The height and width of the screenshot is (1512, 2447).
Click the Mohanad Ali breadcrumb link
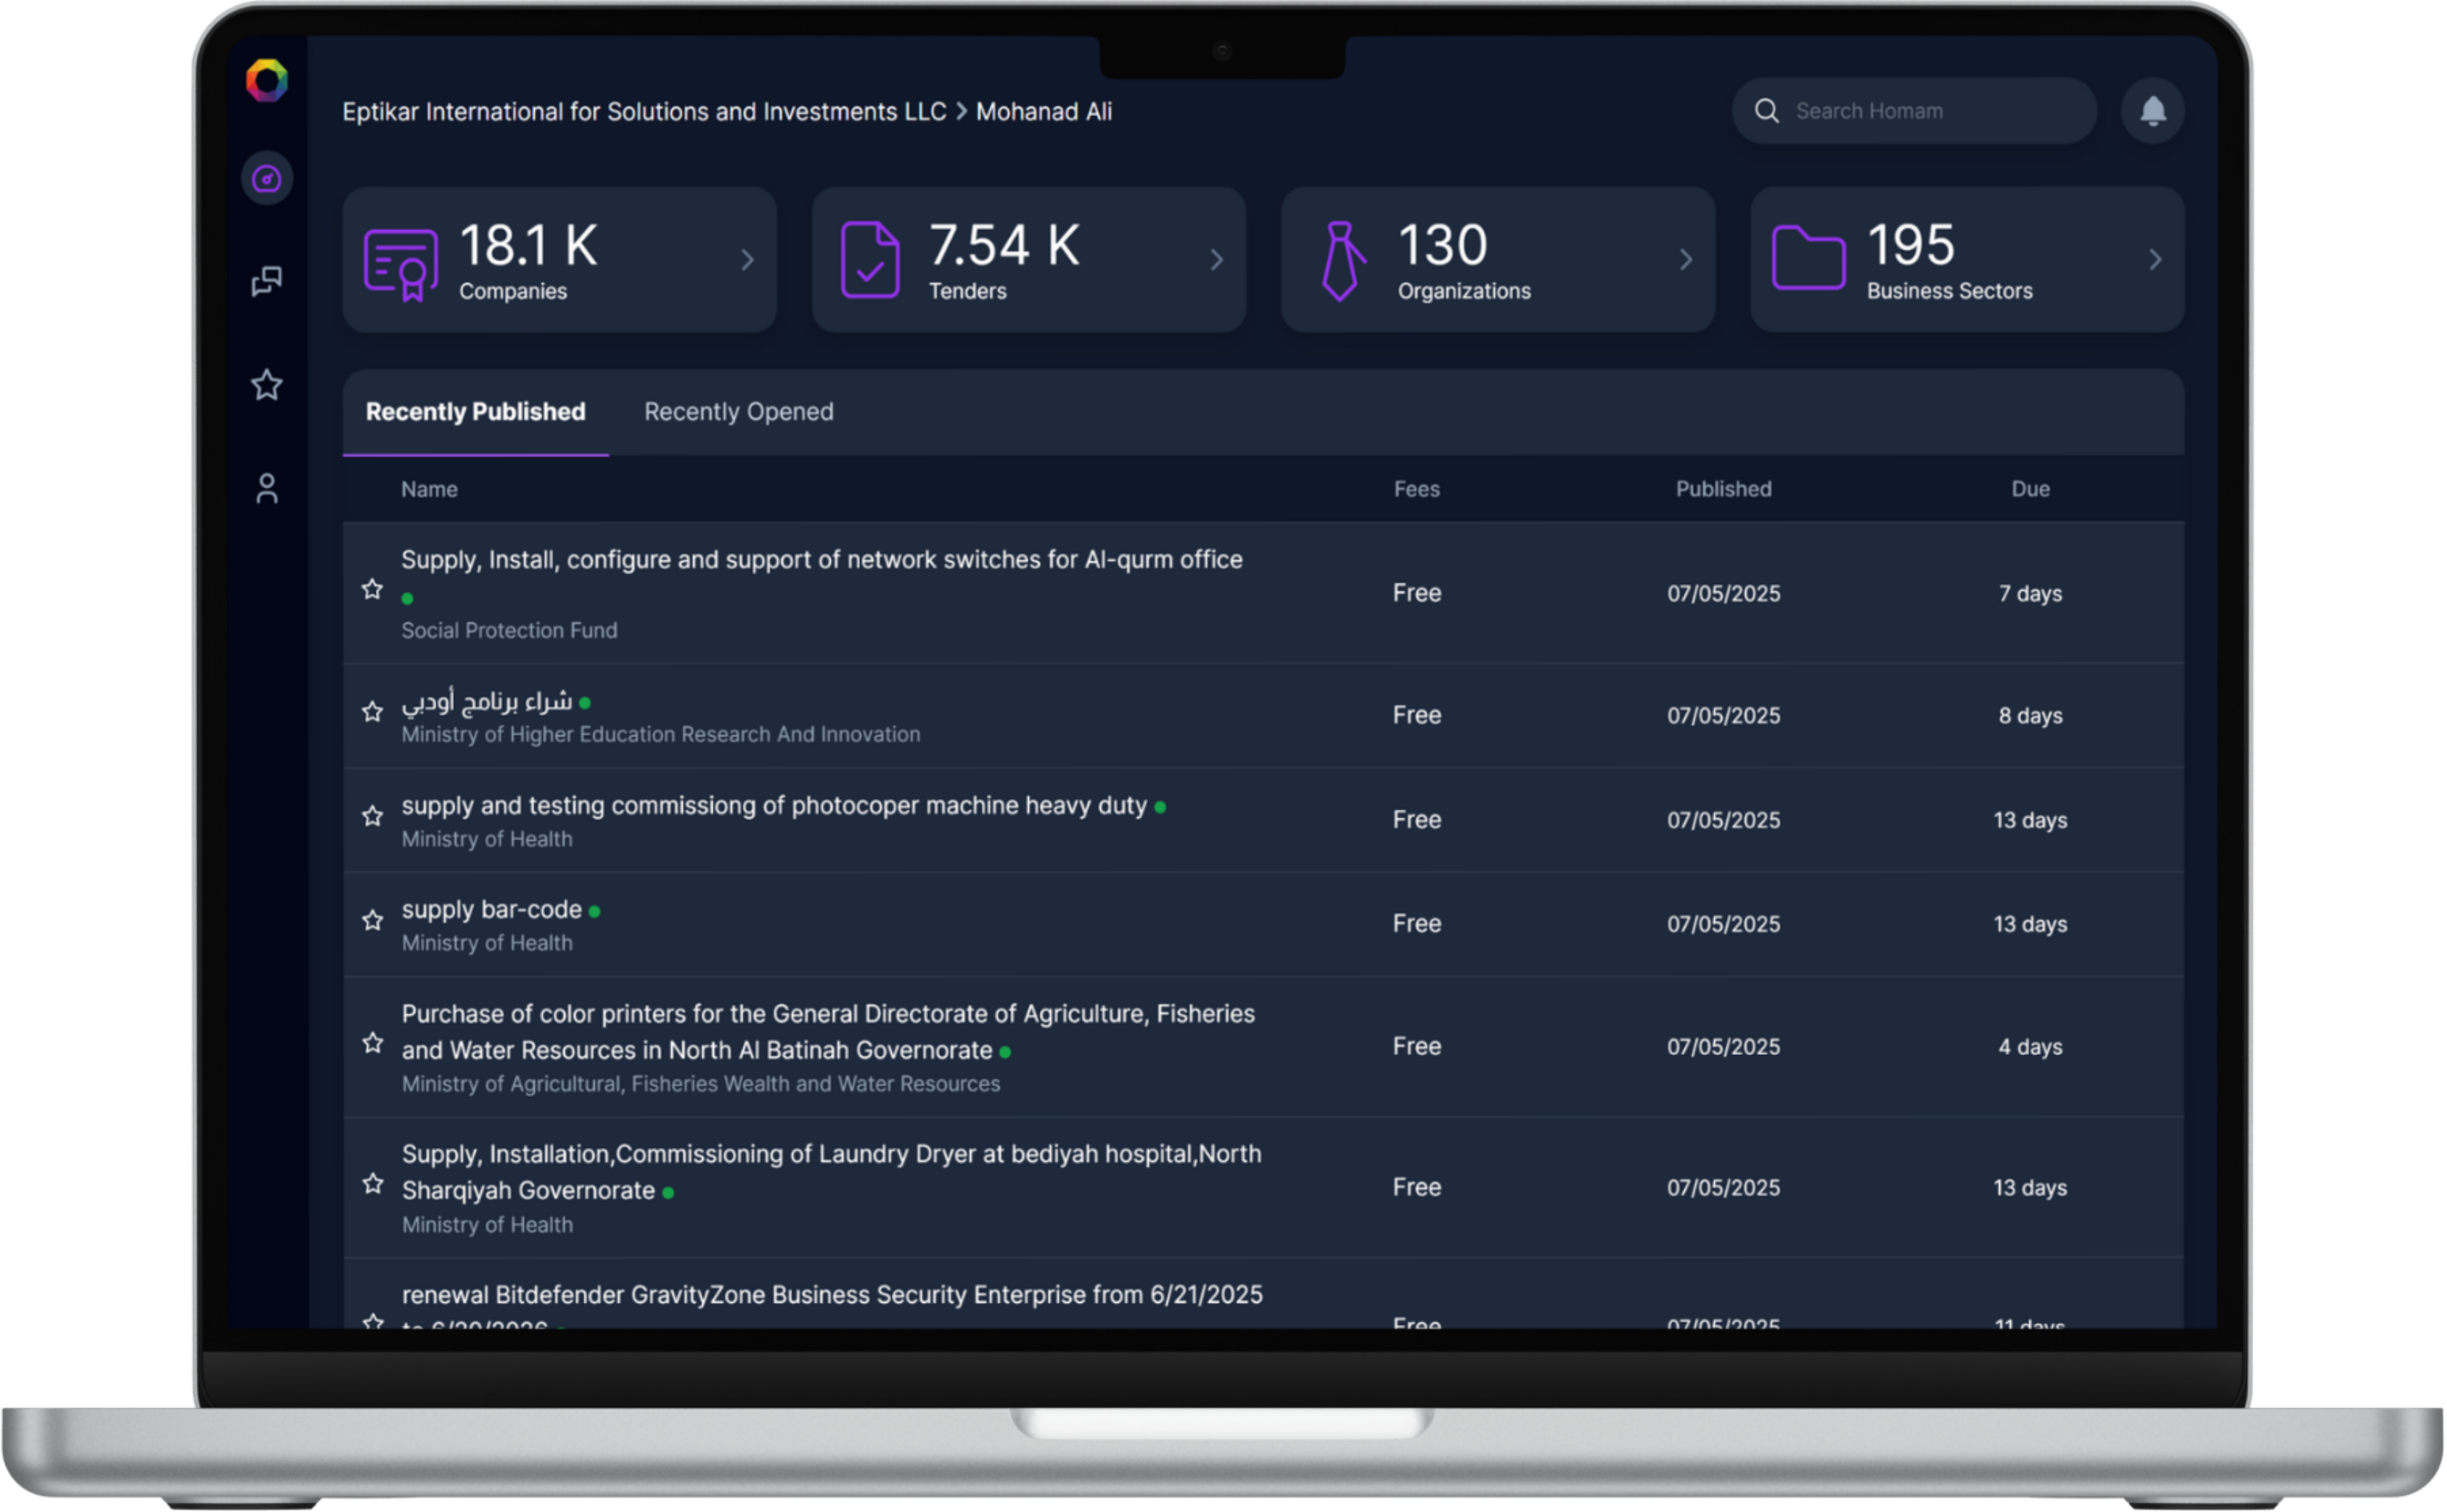click(x=1044, y=111)
